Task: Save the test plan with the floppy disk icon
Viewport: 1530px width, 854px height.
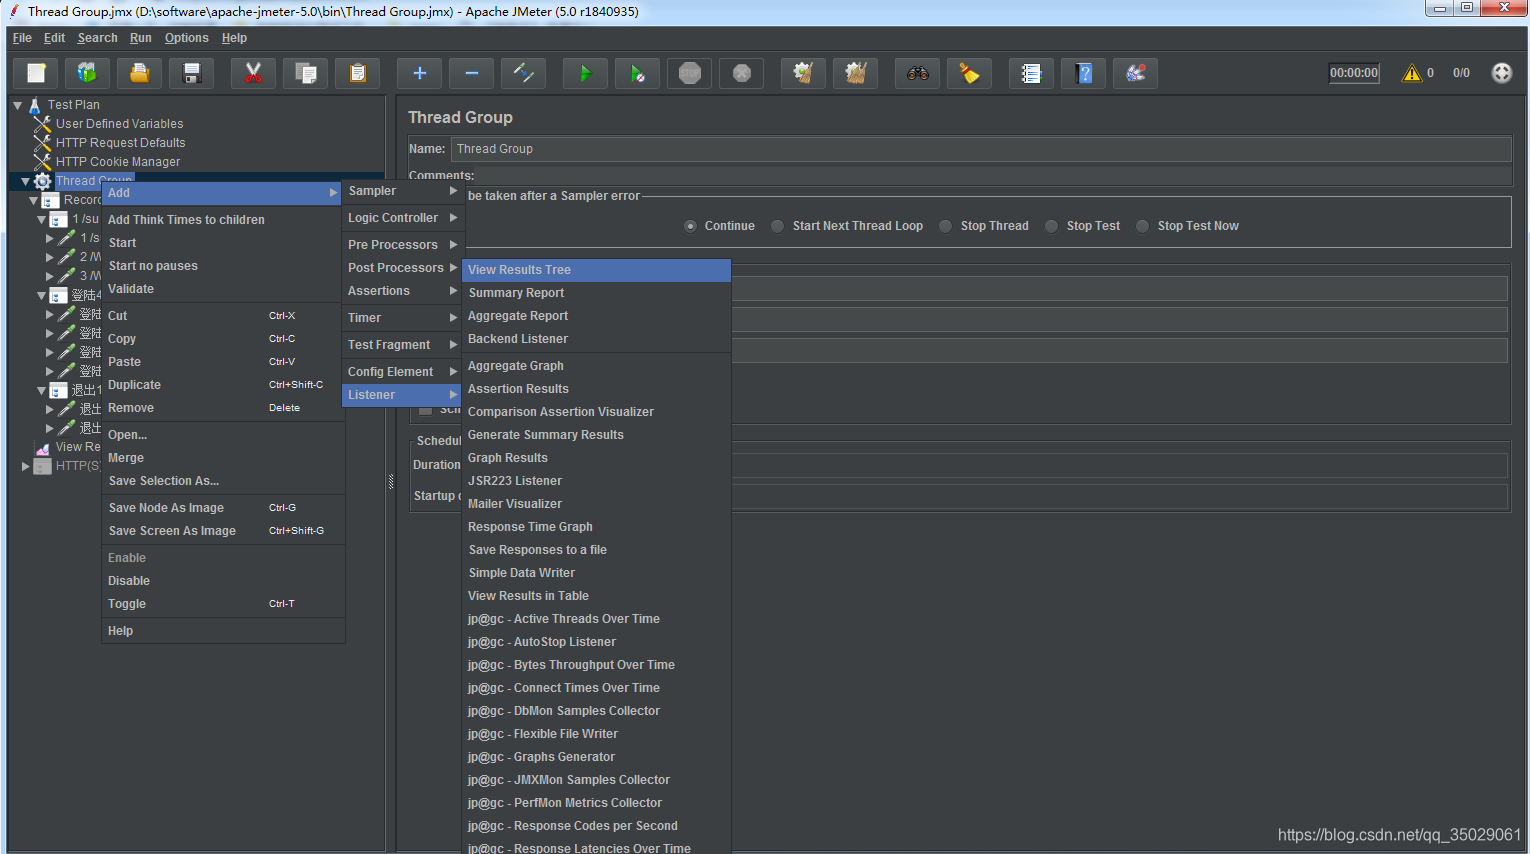Action: [x=192, y=73]
